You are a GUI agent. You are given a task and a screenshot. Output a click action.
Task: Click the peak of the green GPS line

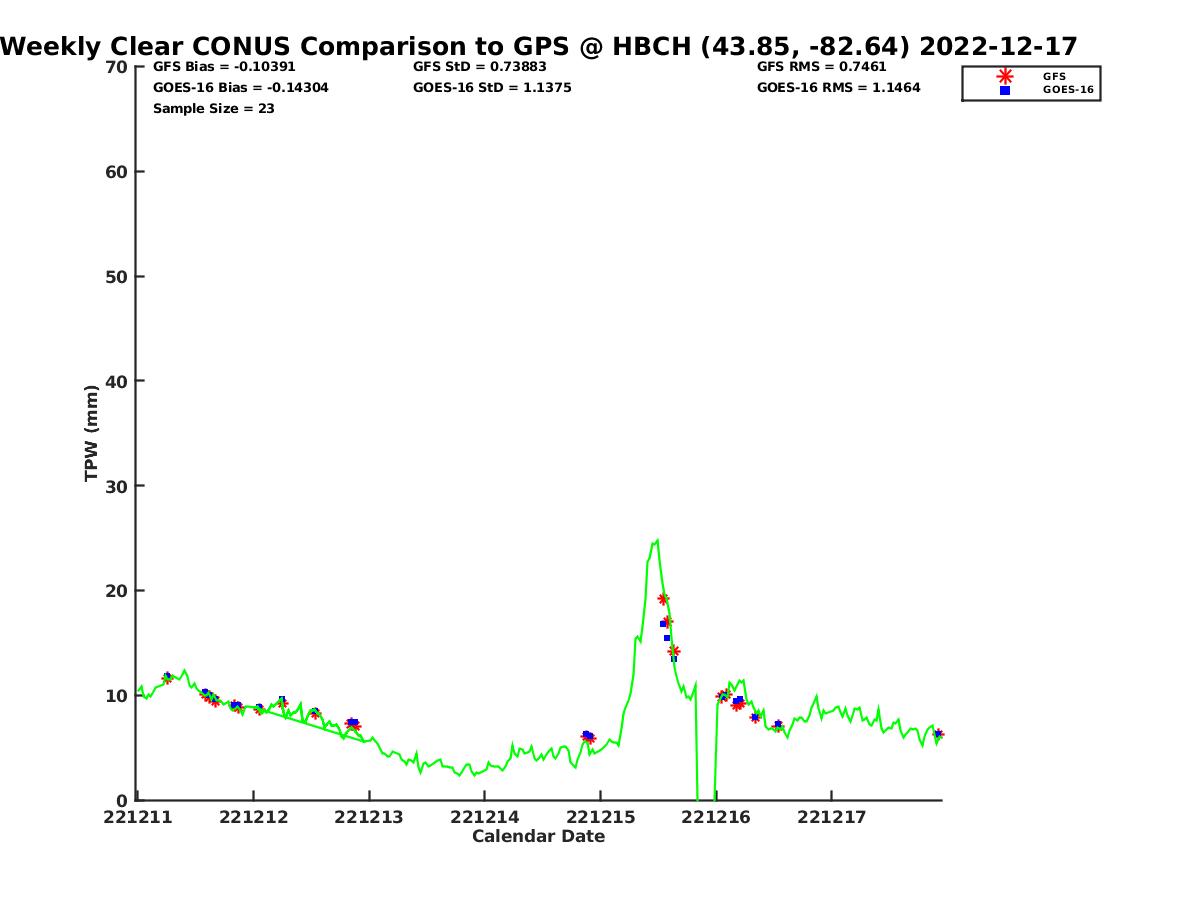tap(656, 541)
